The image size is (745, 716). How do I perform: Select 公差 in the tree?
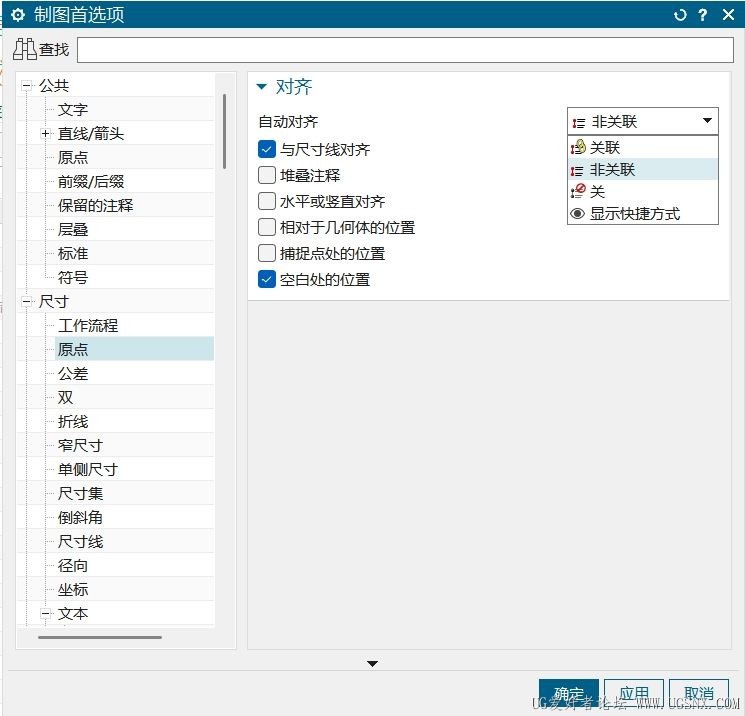73,374
